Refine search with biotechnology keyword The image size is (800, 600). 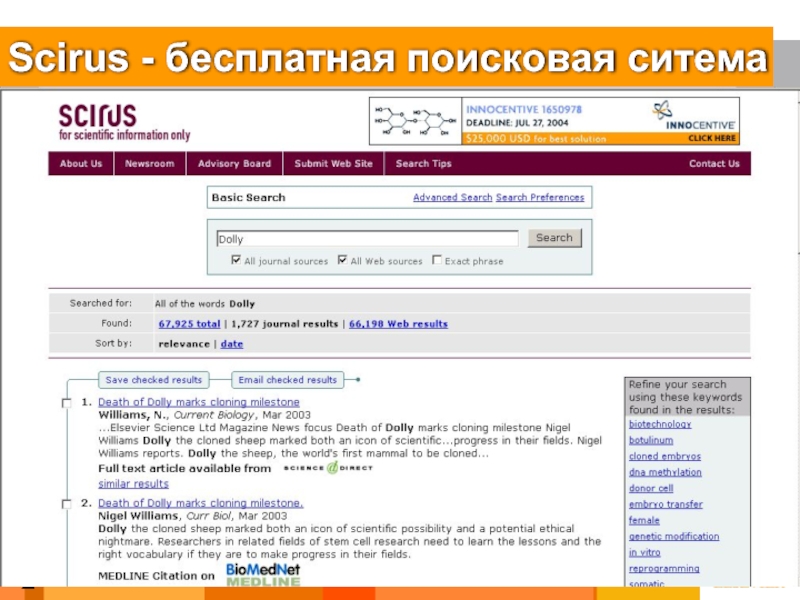pyautogui.click(x=660, y=424)
